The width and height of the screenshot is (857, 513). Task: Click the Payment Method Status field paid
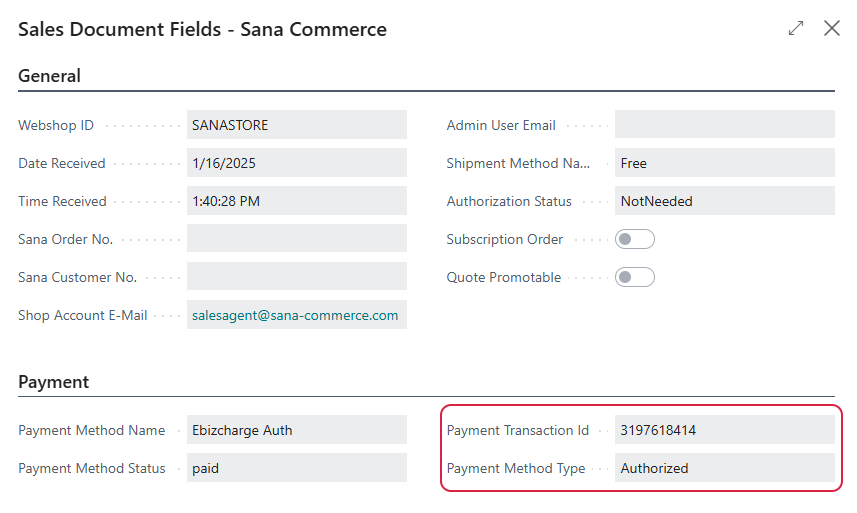pos(297,468)
